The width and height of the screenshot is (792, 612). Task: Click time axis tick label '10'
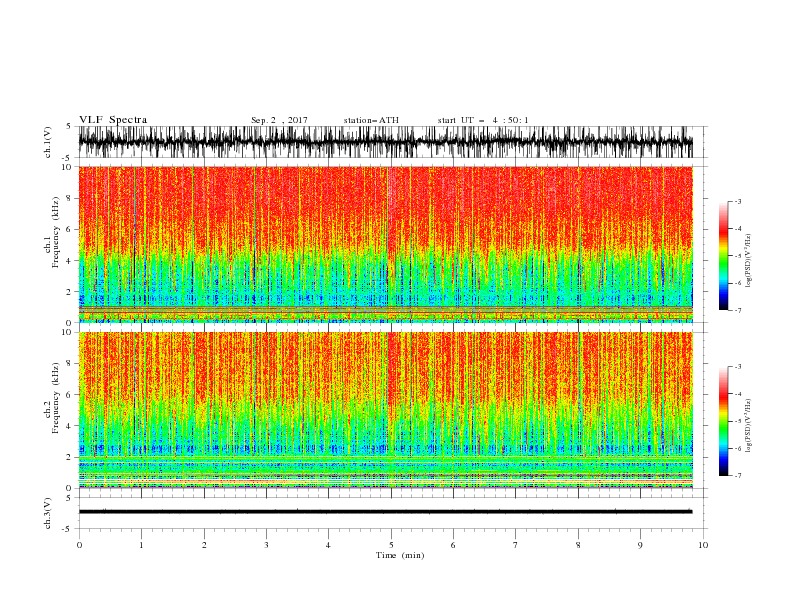tap(703, 545)
